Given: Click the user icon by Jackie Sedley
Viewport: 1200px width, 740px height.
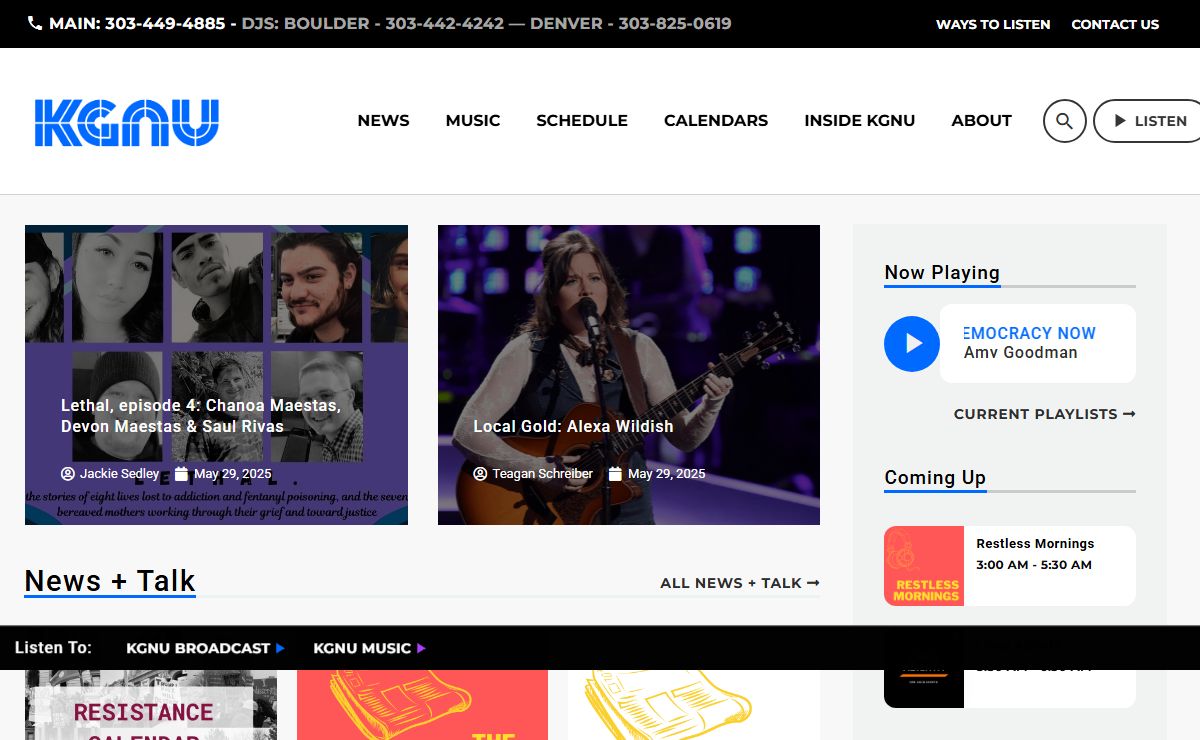Looking at the screenshot, I should coord(68,474).
